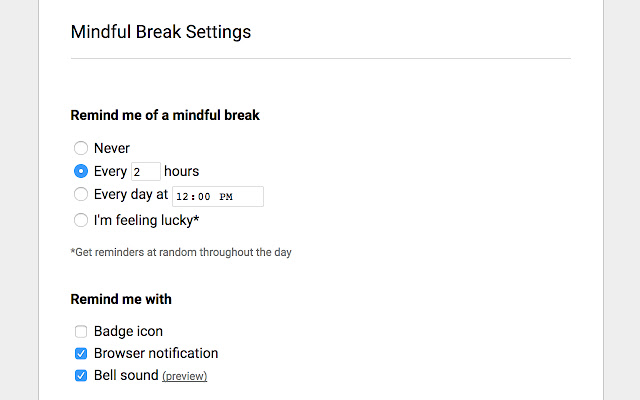Viewport: 640px width, 400px height.
Task: Click the Bell sound label text
Action: tap(126, 376)
